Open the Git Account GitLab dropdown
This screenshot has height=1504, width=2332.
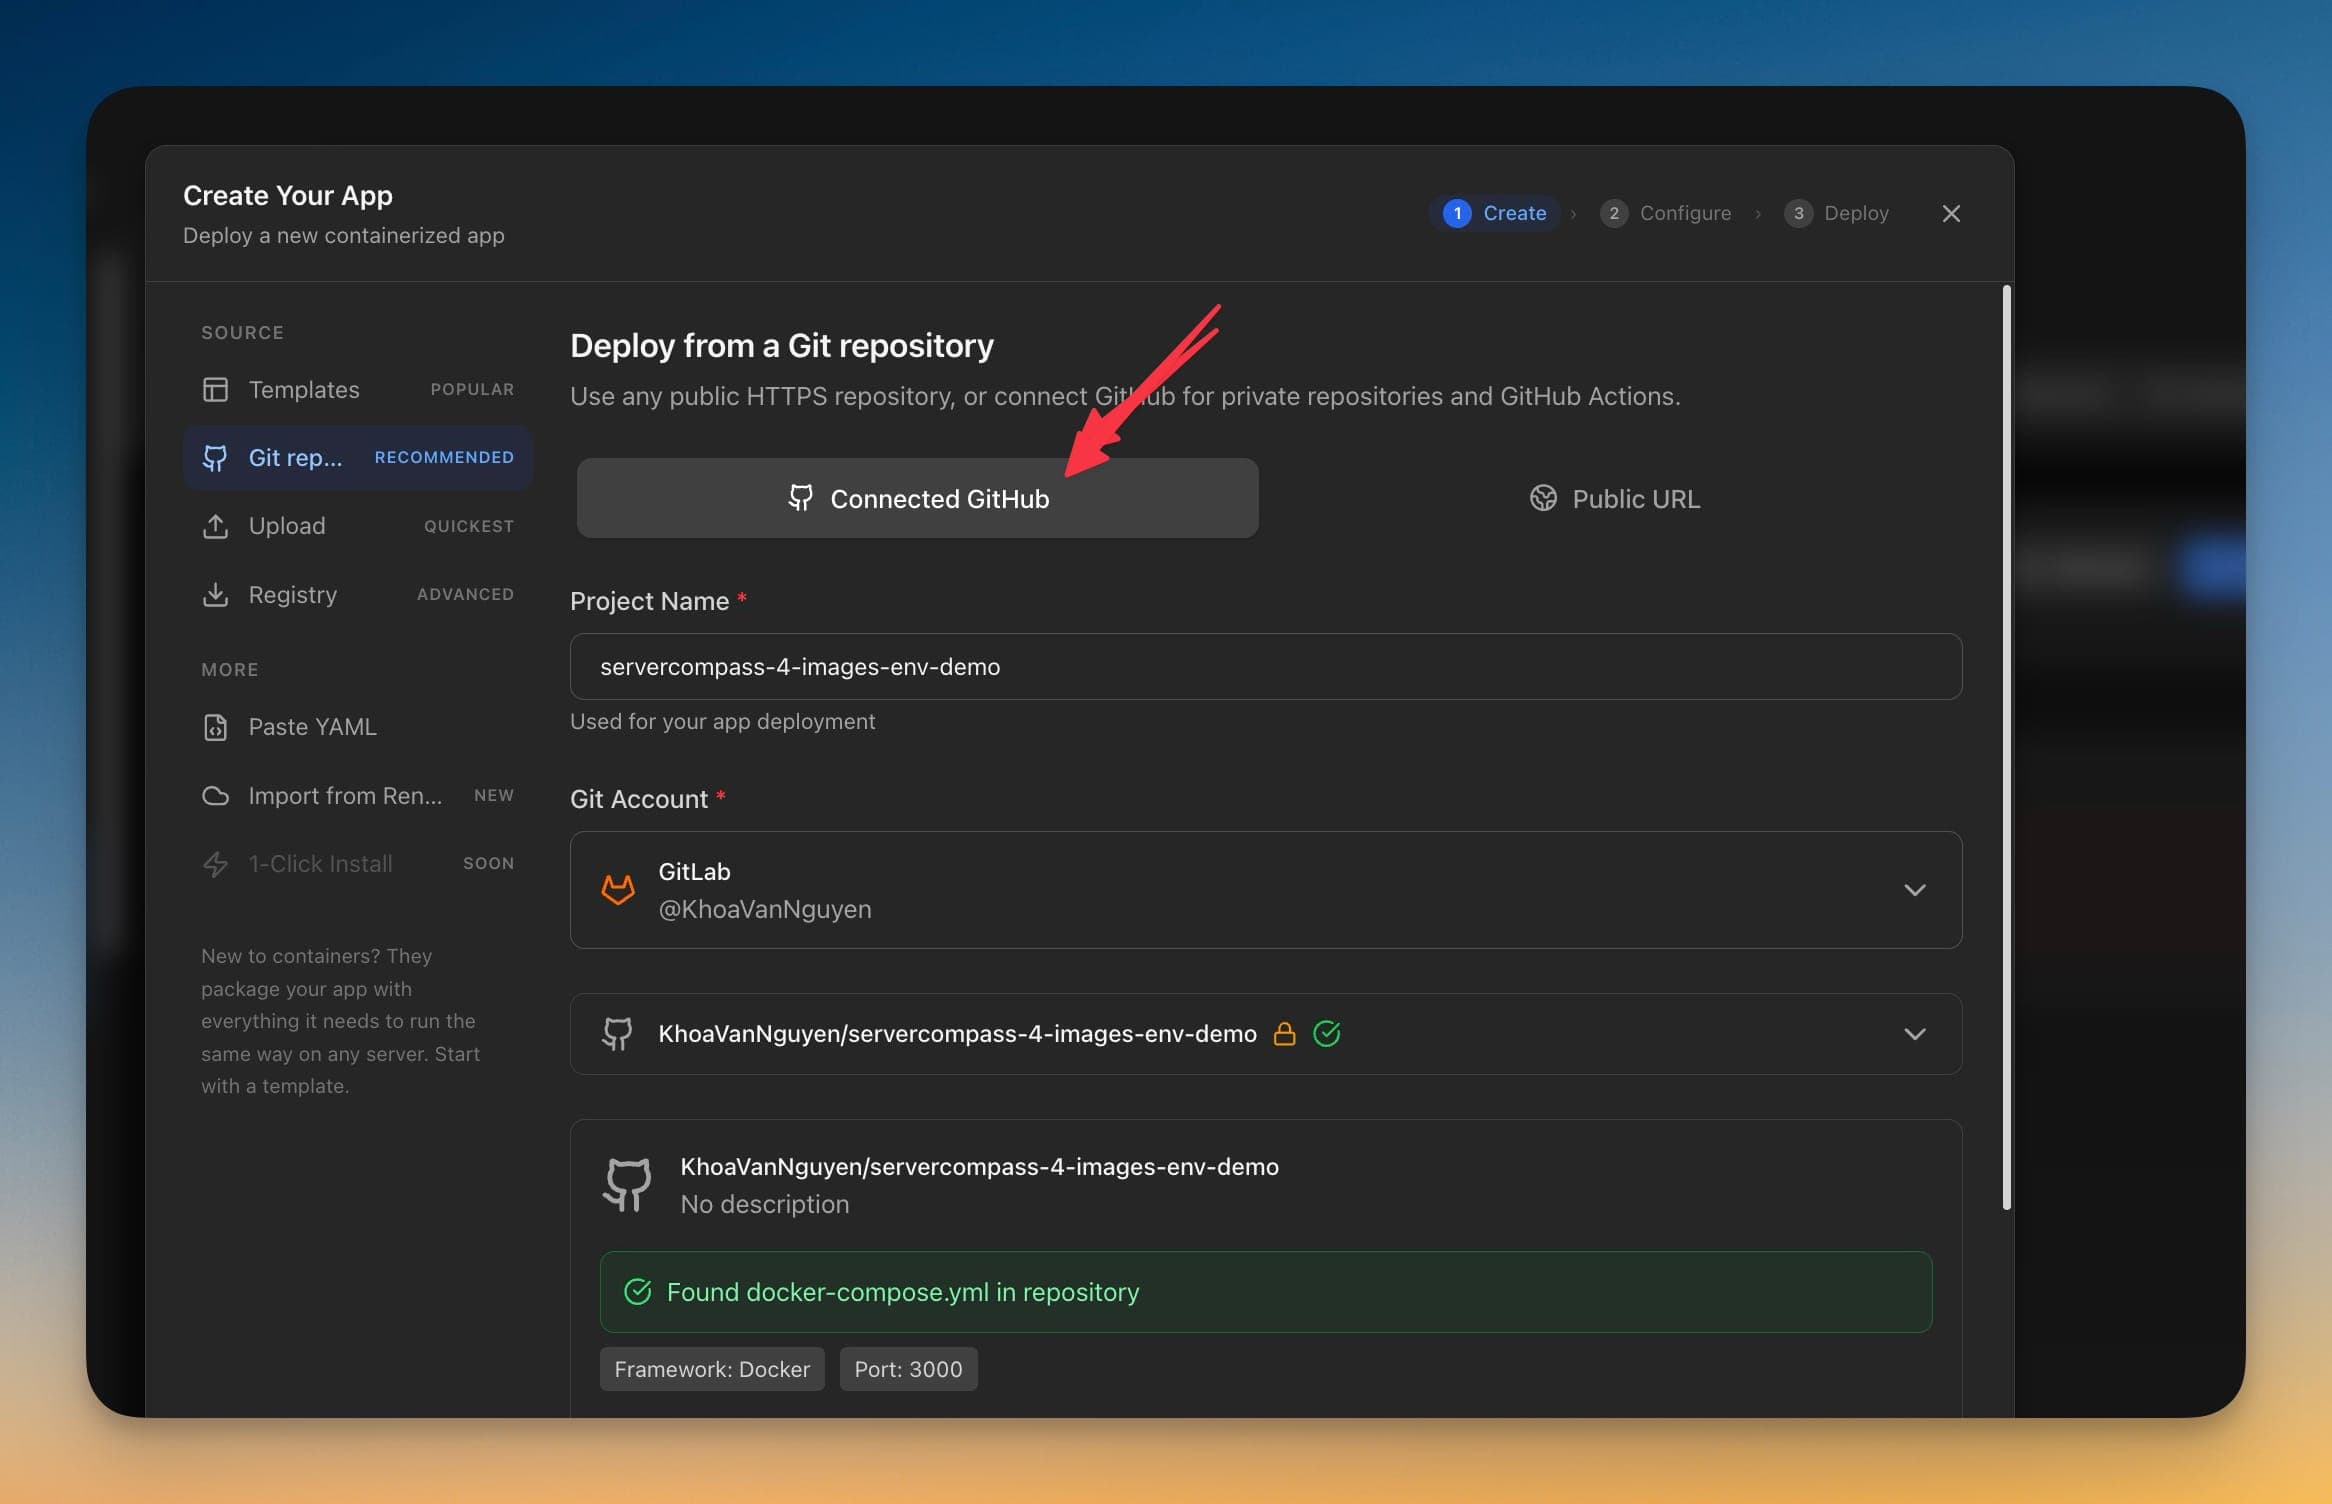point(1265,890)
